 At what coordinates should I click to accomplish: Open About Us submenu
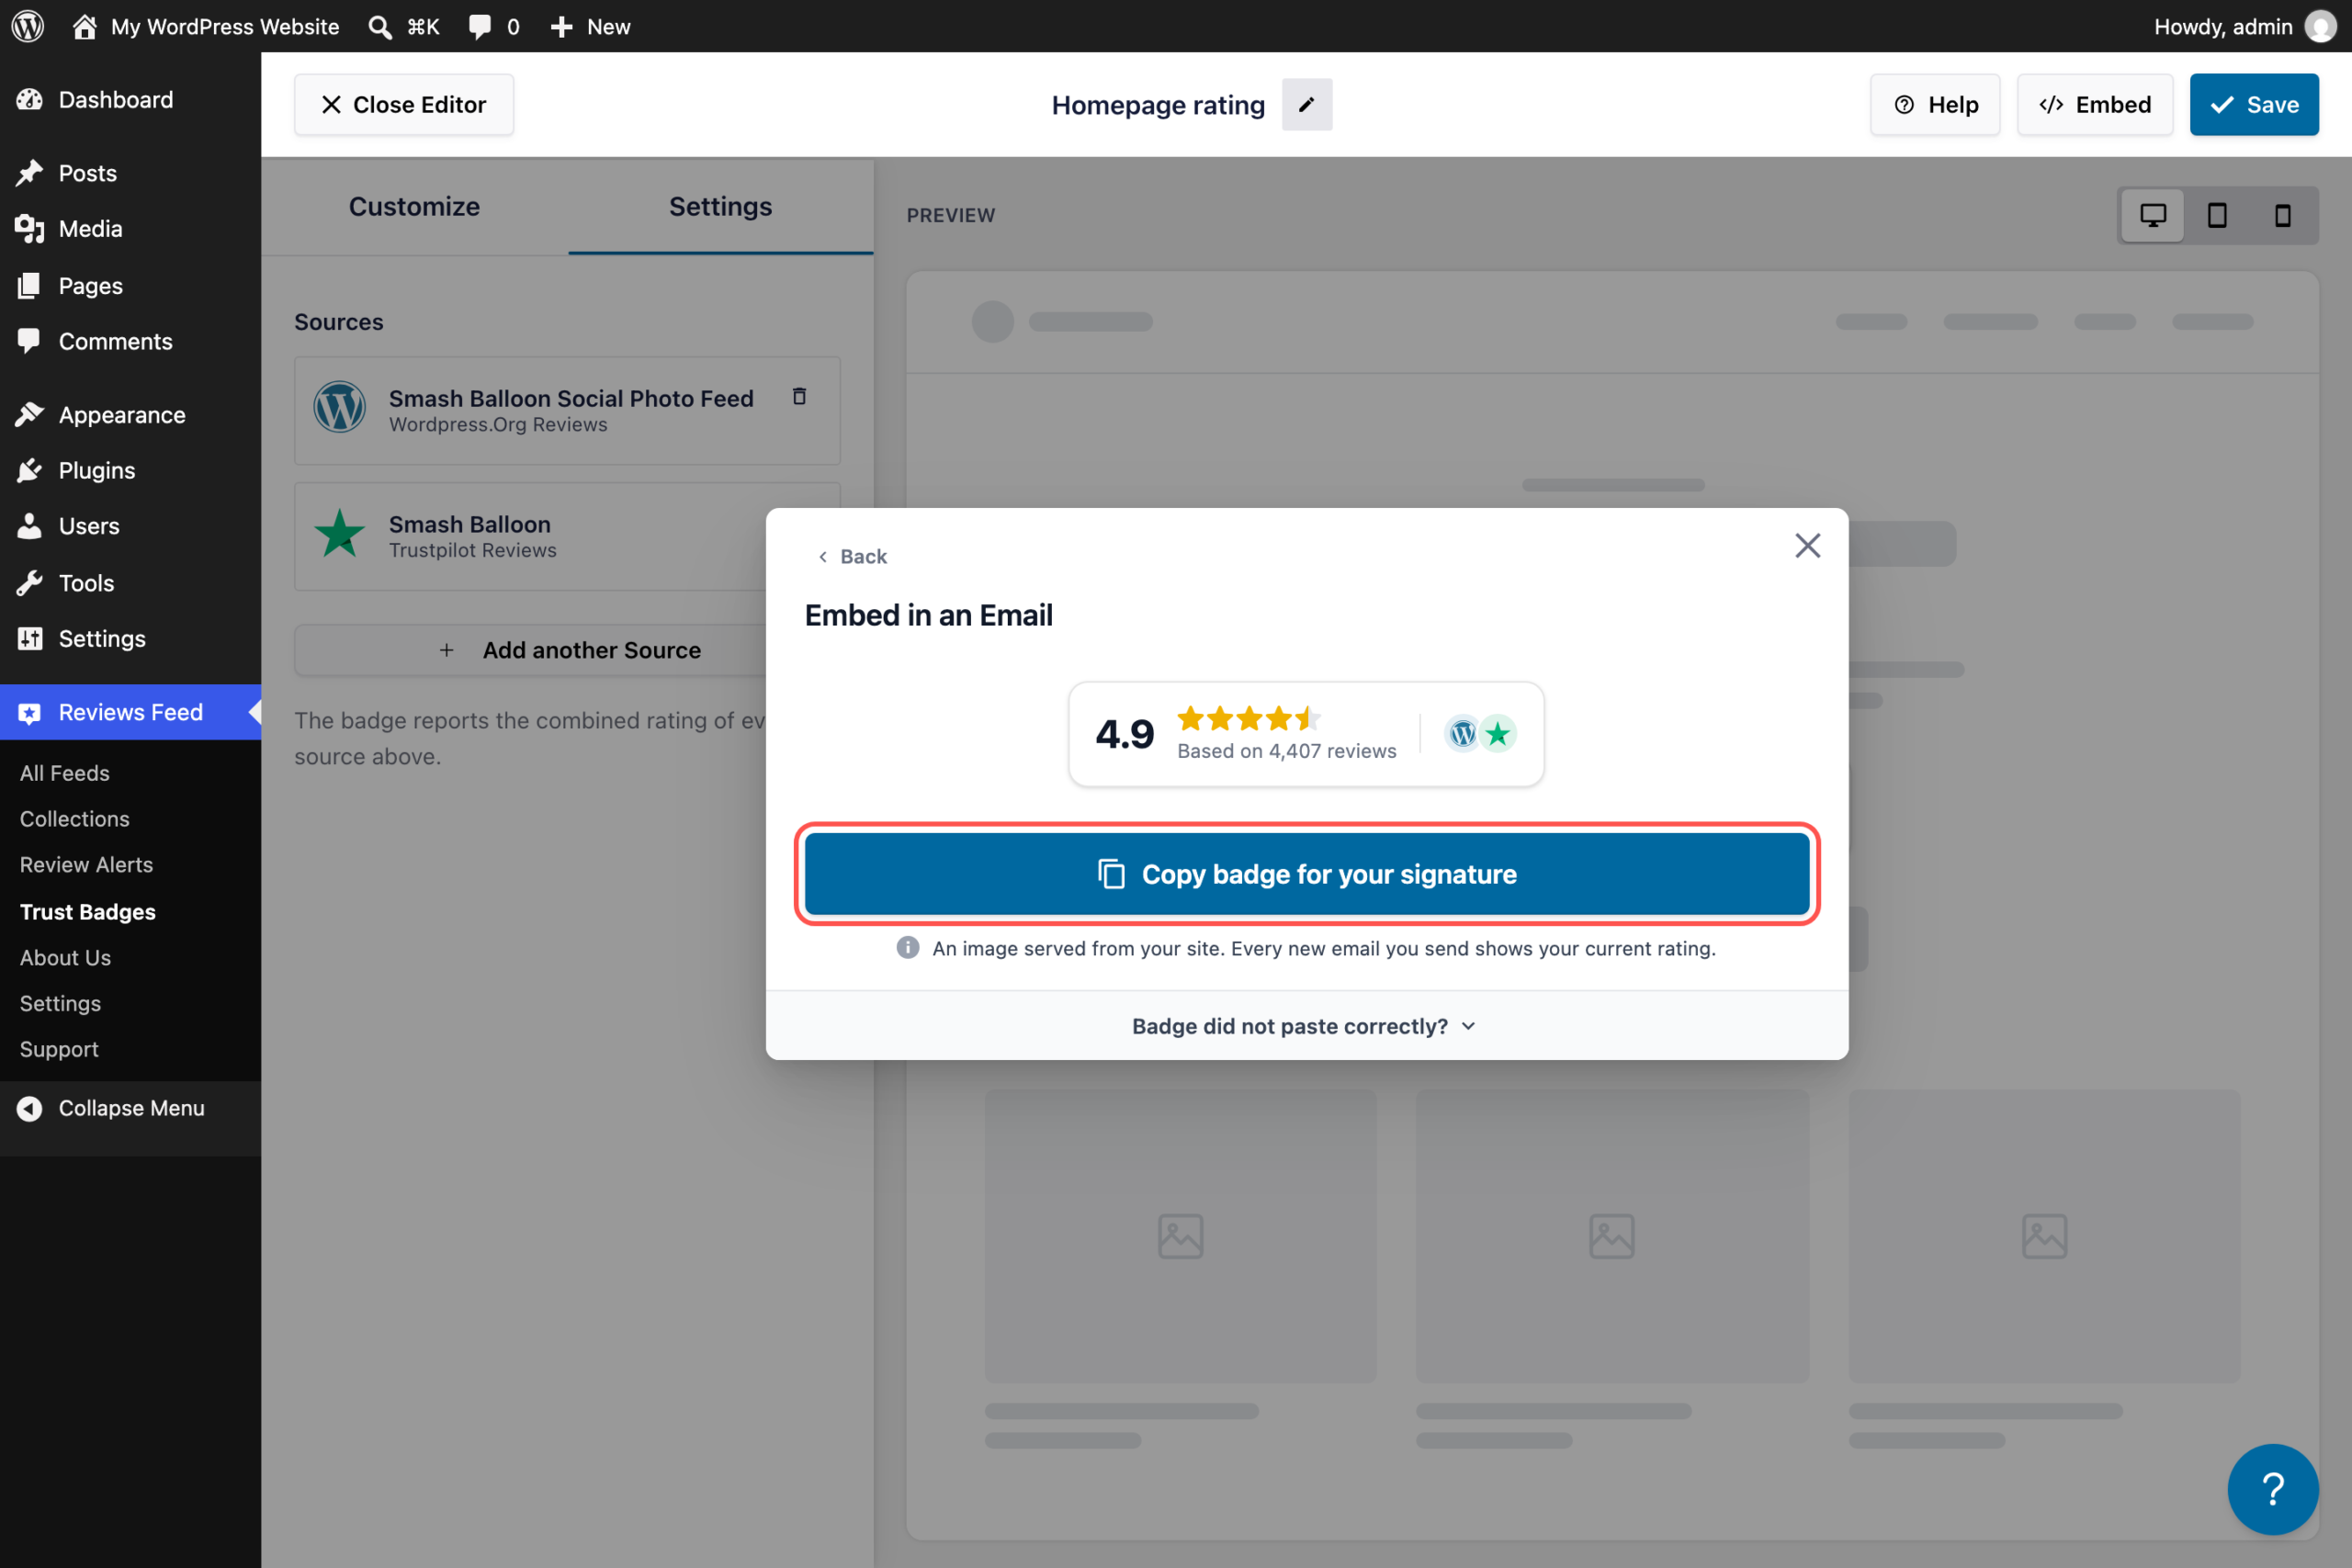click(x=65, y=958)
